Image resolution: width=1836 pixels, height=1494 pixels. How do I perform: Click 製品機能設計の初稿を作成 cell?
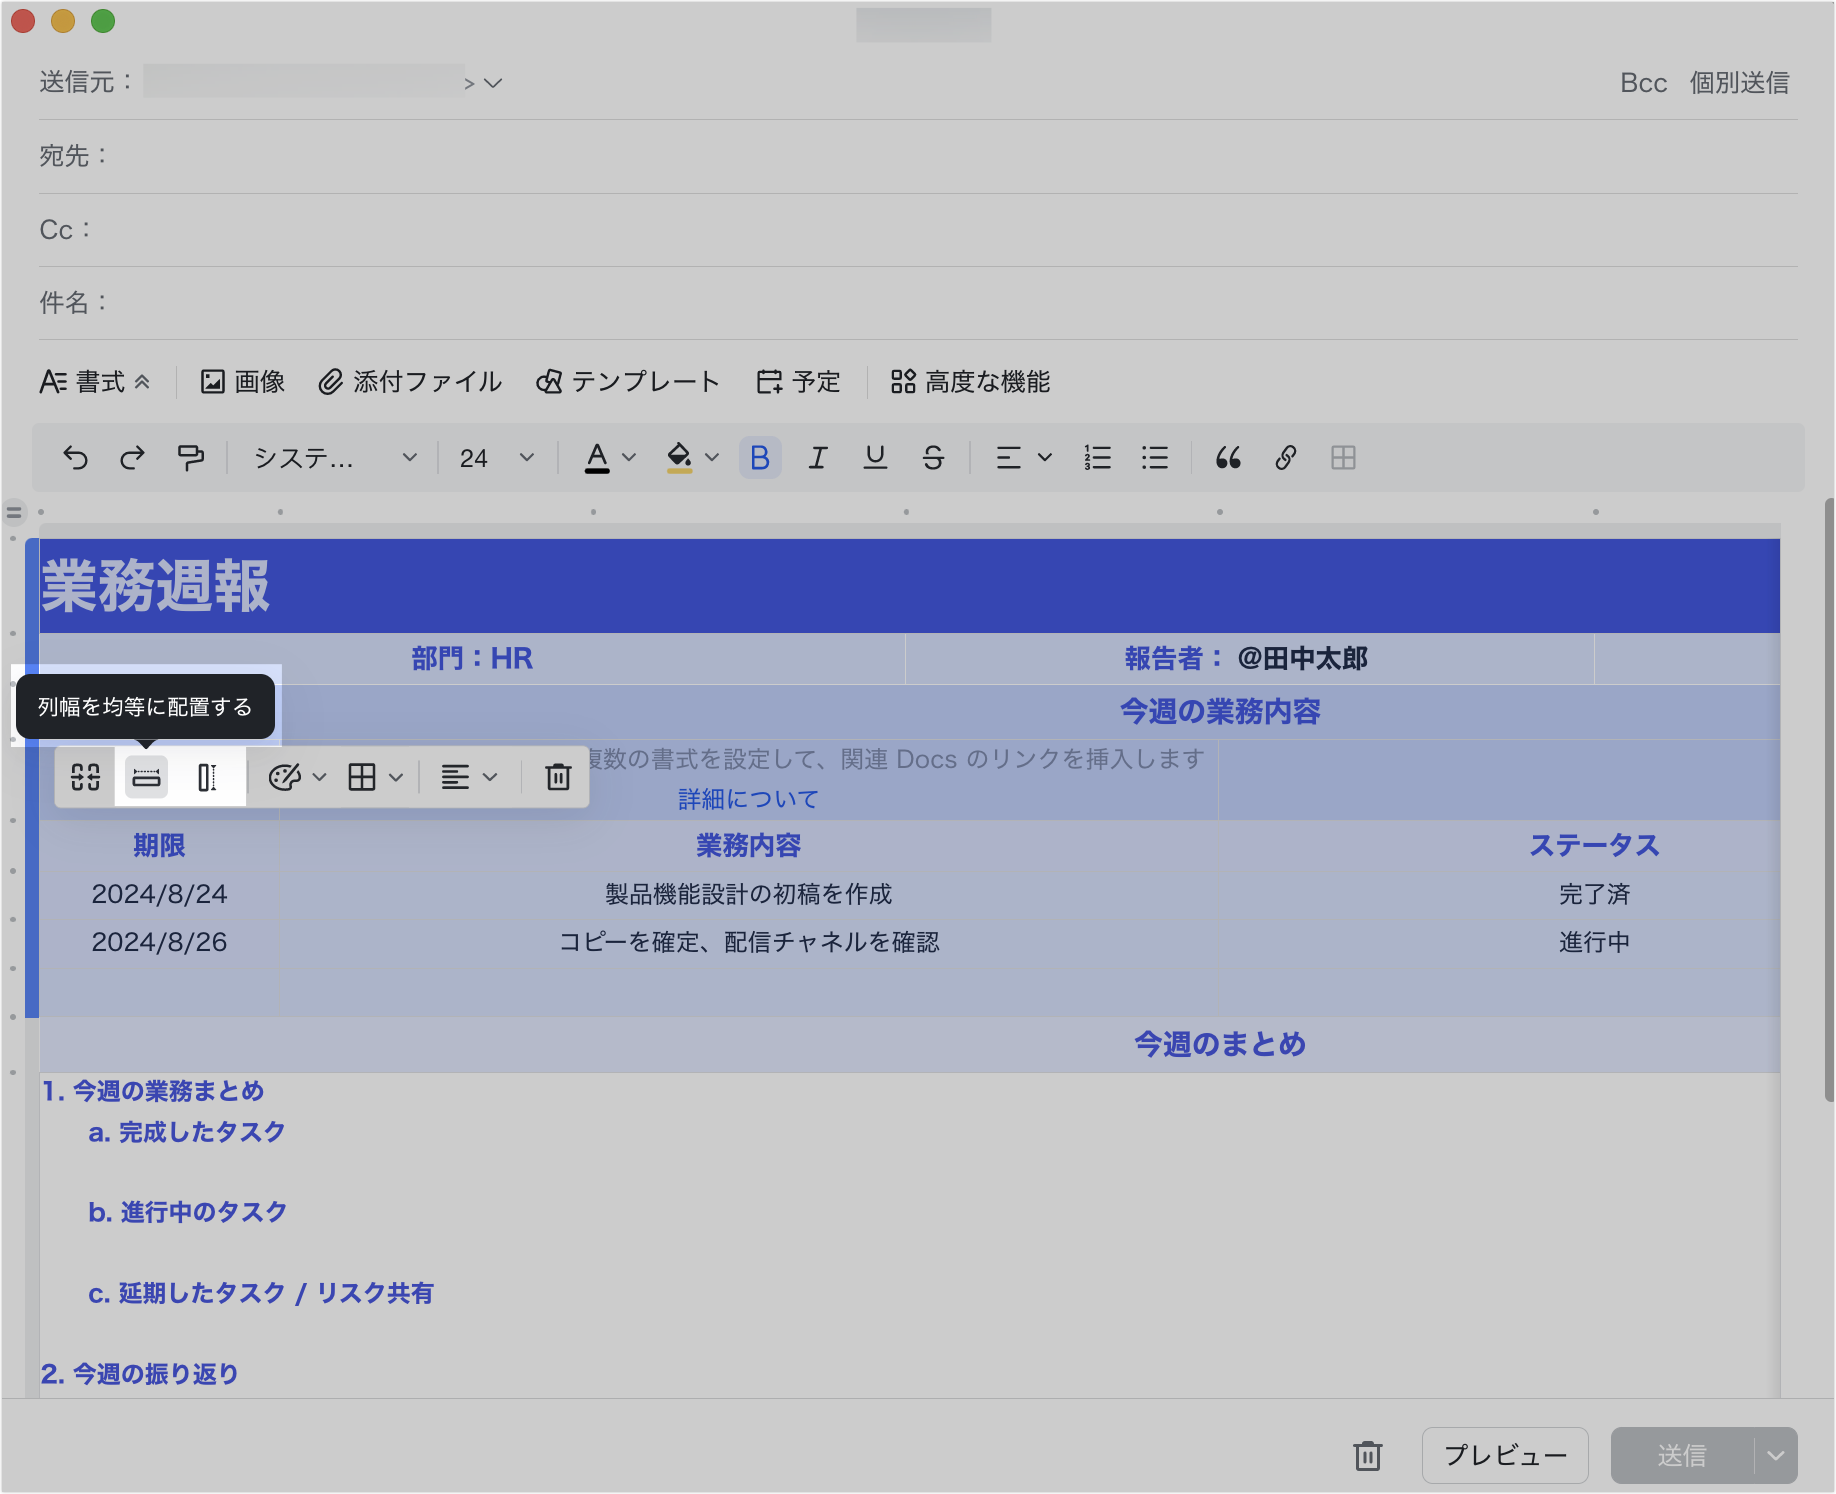pyautogui.click(x=749, y=894)
